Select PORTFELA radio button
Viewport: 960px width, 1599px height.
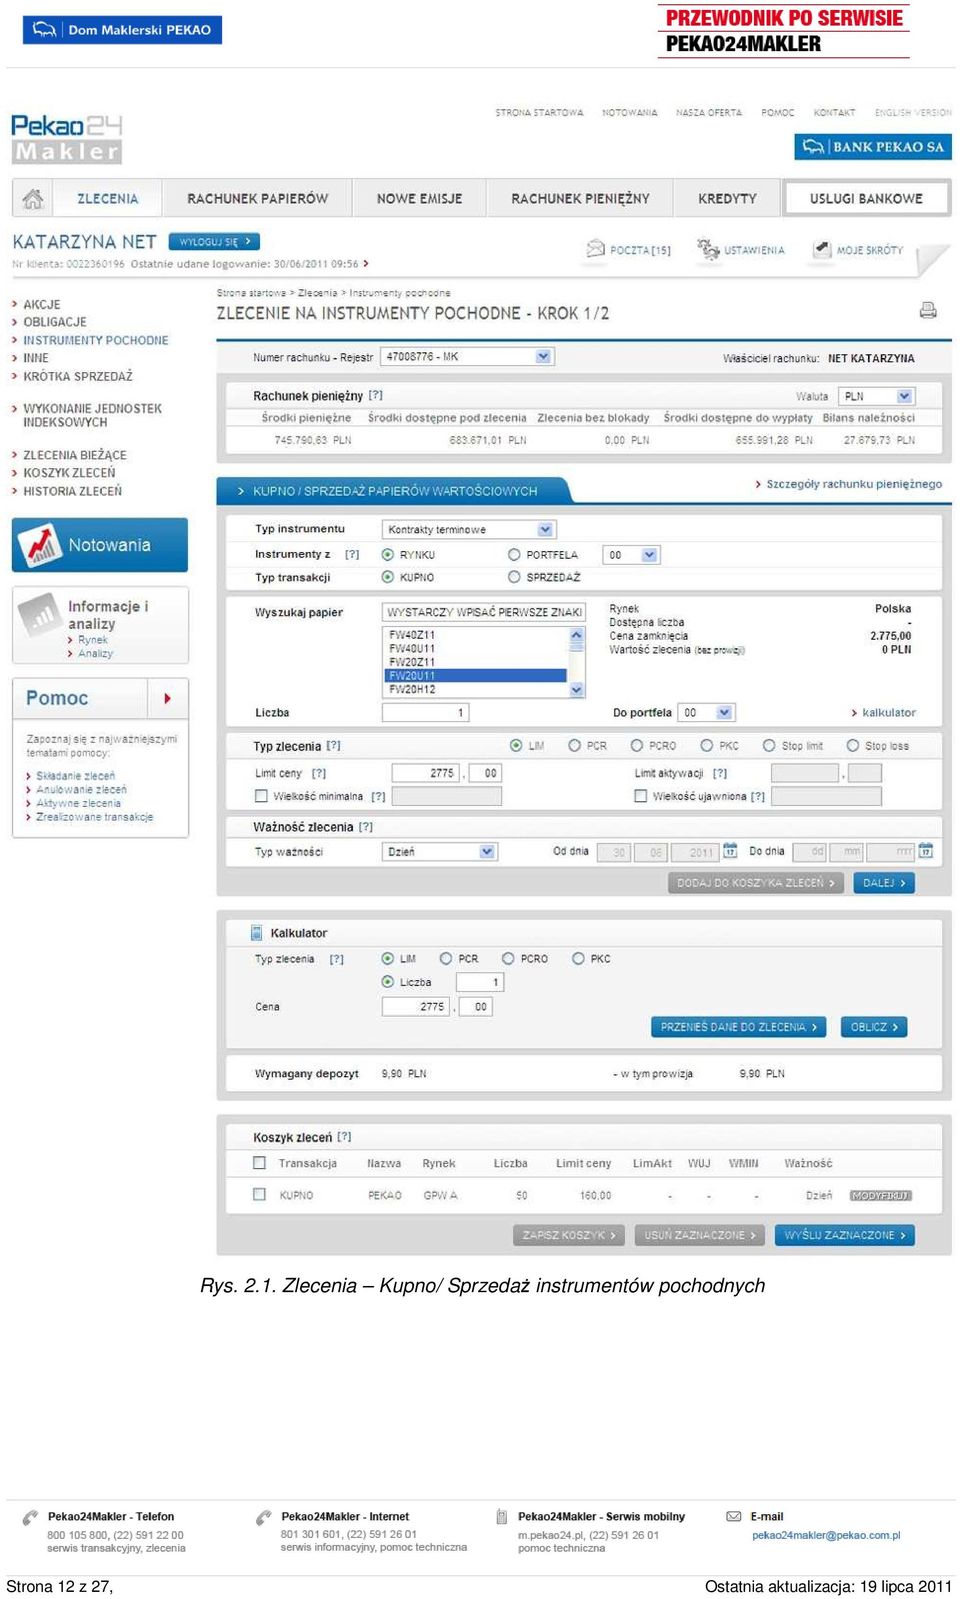click(514, 554)
